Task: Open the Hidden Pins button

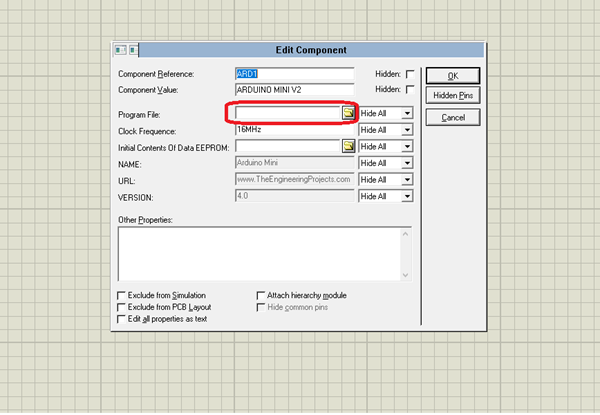Action: [x=452, y=95]
